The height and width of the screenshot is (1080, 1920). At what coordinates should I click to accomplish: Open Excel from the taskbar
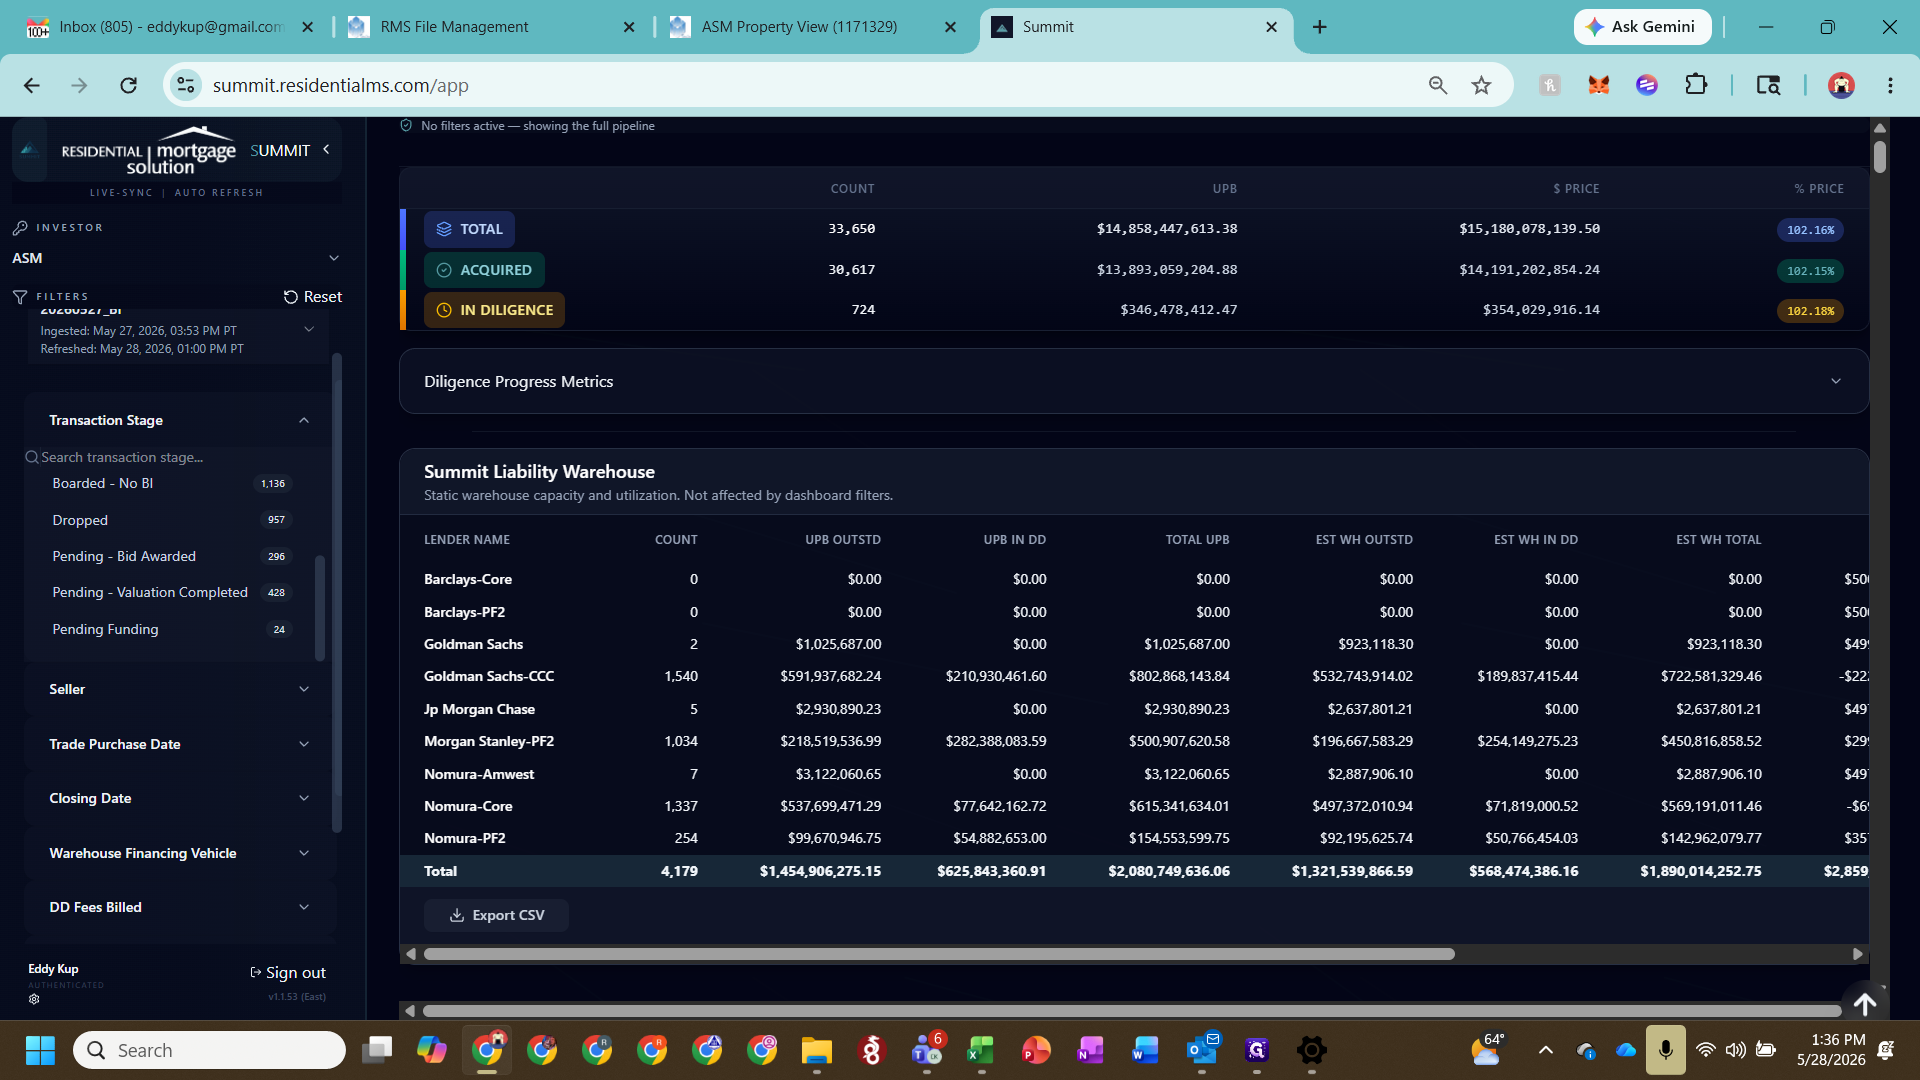point(981,1050)
